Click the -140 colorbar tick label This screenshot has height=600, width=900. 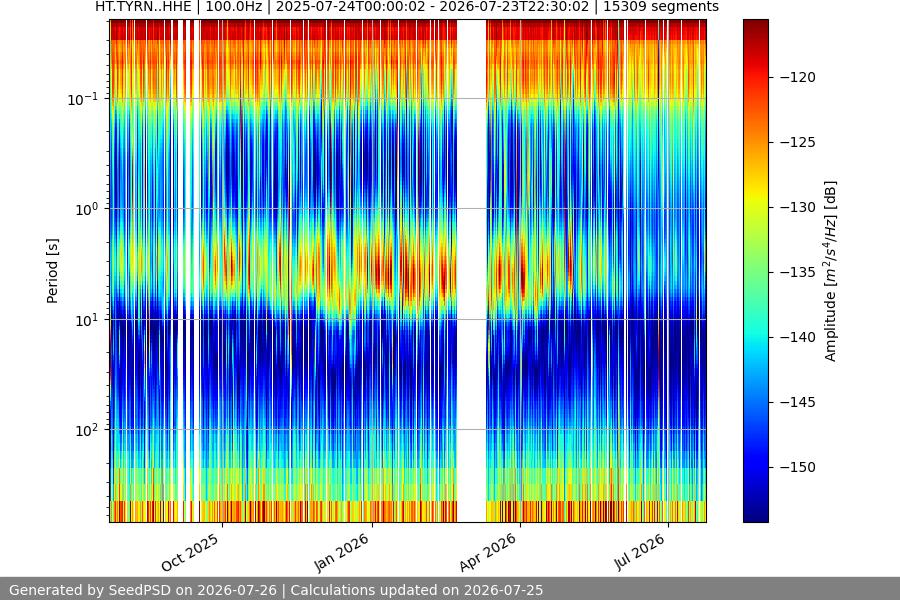tap(798, 337)
